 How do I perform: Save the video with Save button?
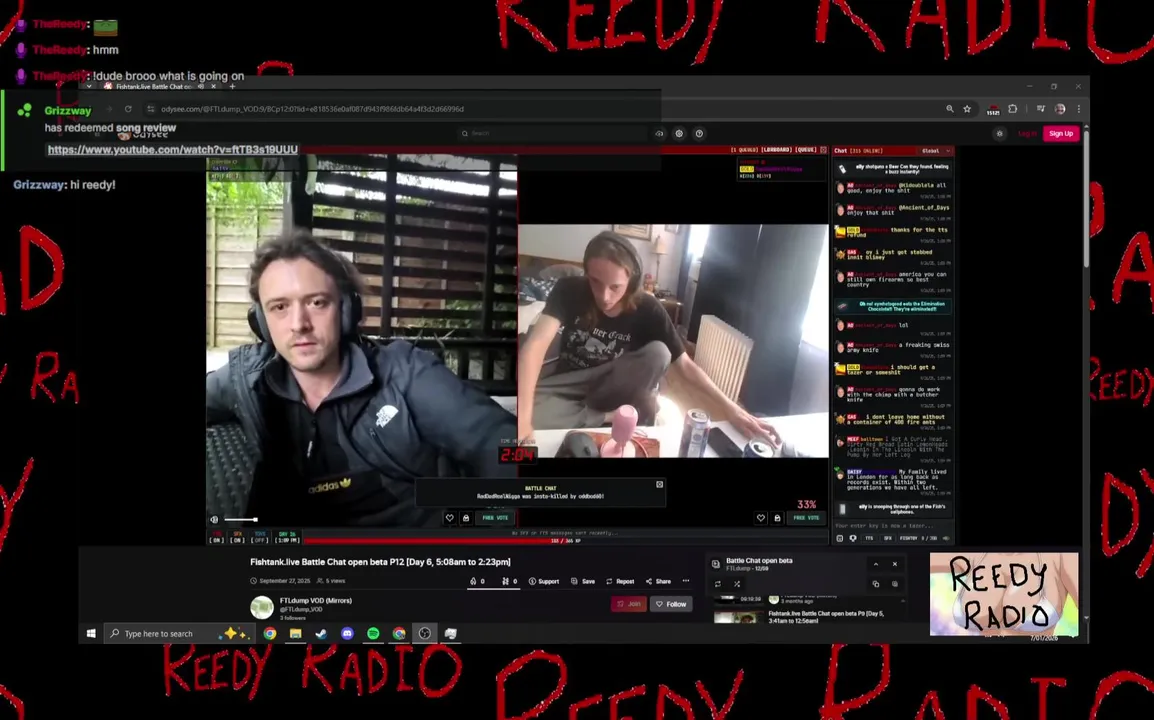[x=583, y=581]
